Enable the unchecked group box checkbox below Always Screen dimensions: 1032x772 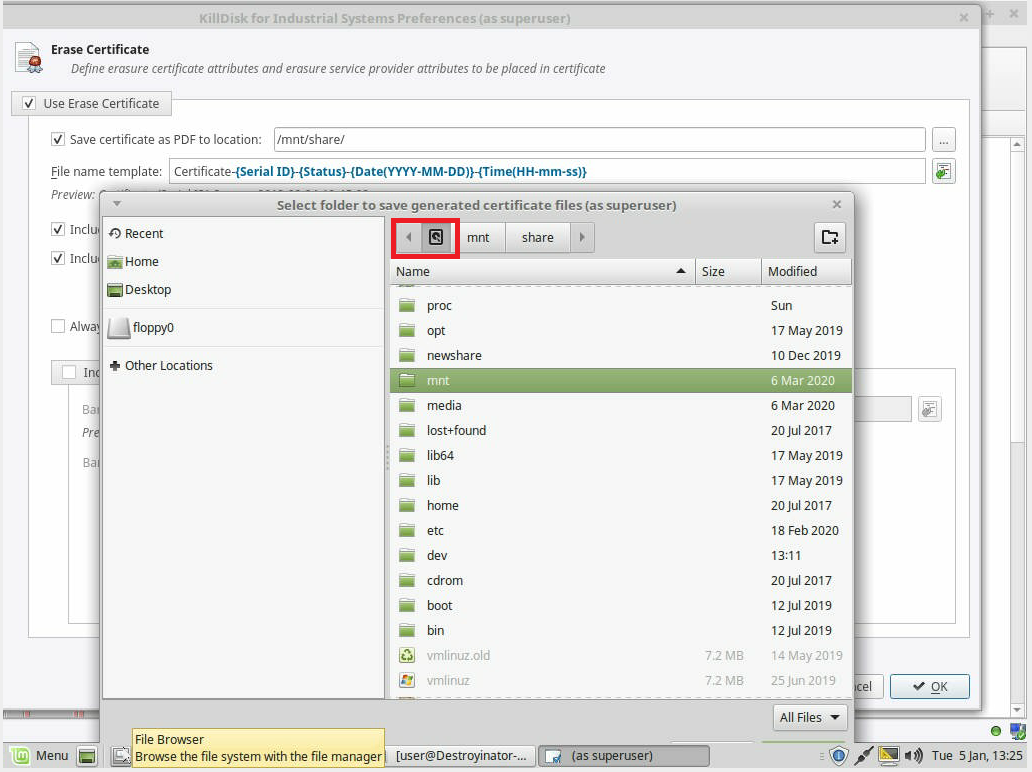pyautogui.click(x=69, y=373)
